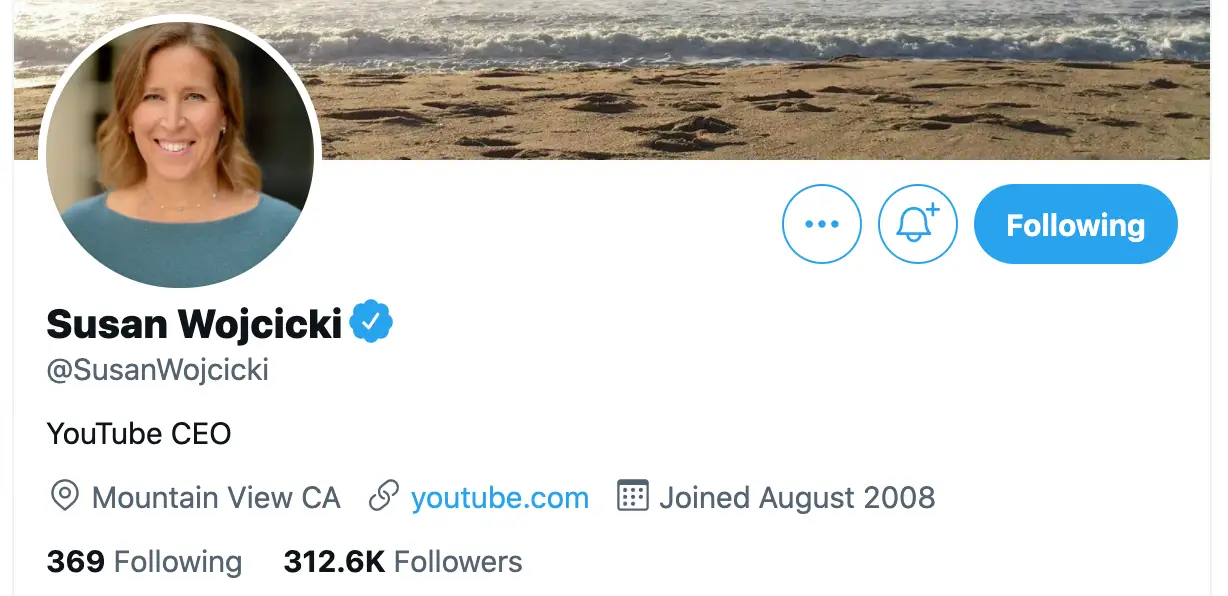
Task: Click the @SusanWojcicki handle
Action: click(x=157, y=370)
